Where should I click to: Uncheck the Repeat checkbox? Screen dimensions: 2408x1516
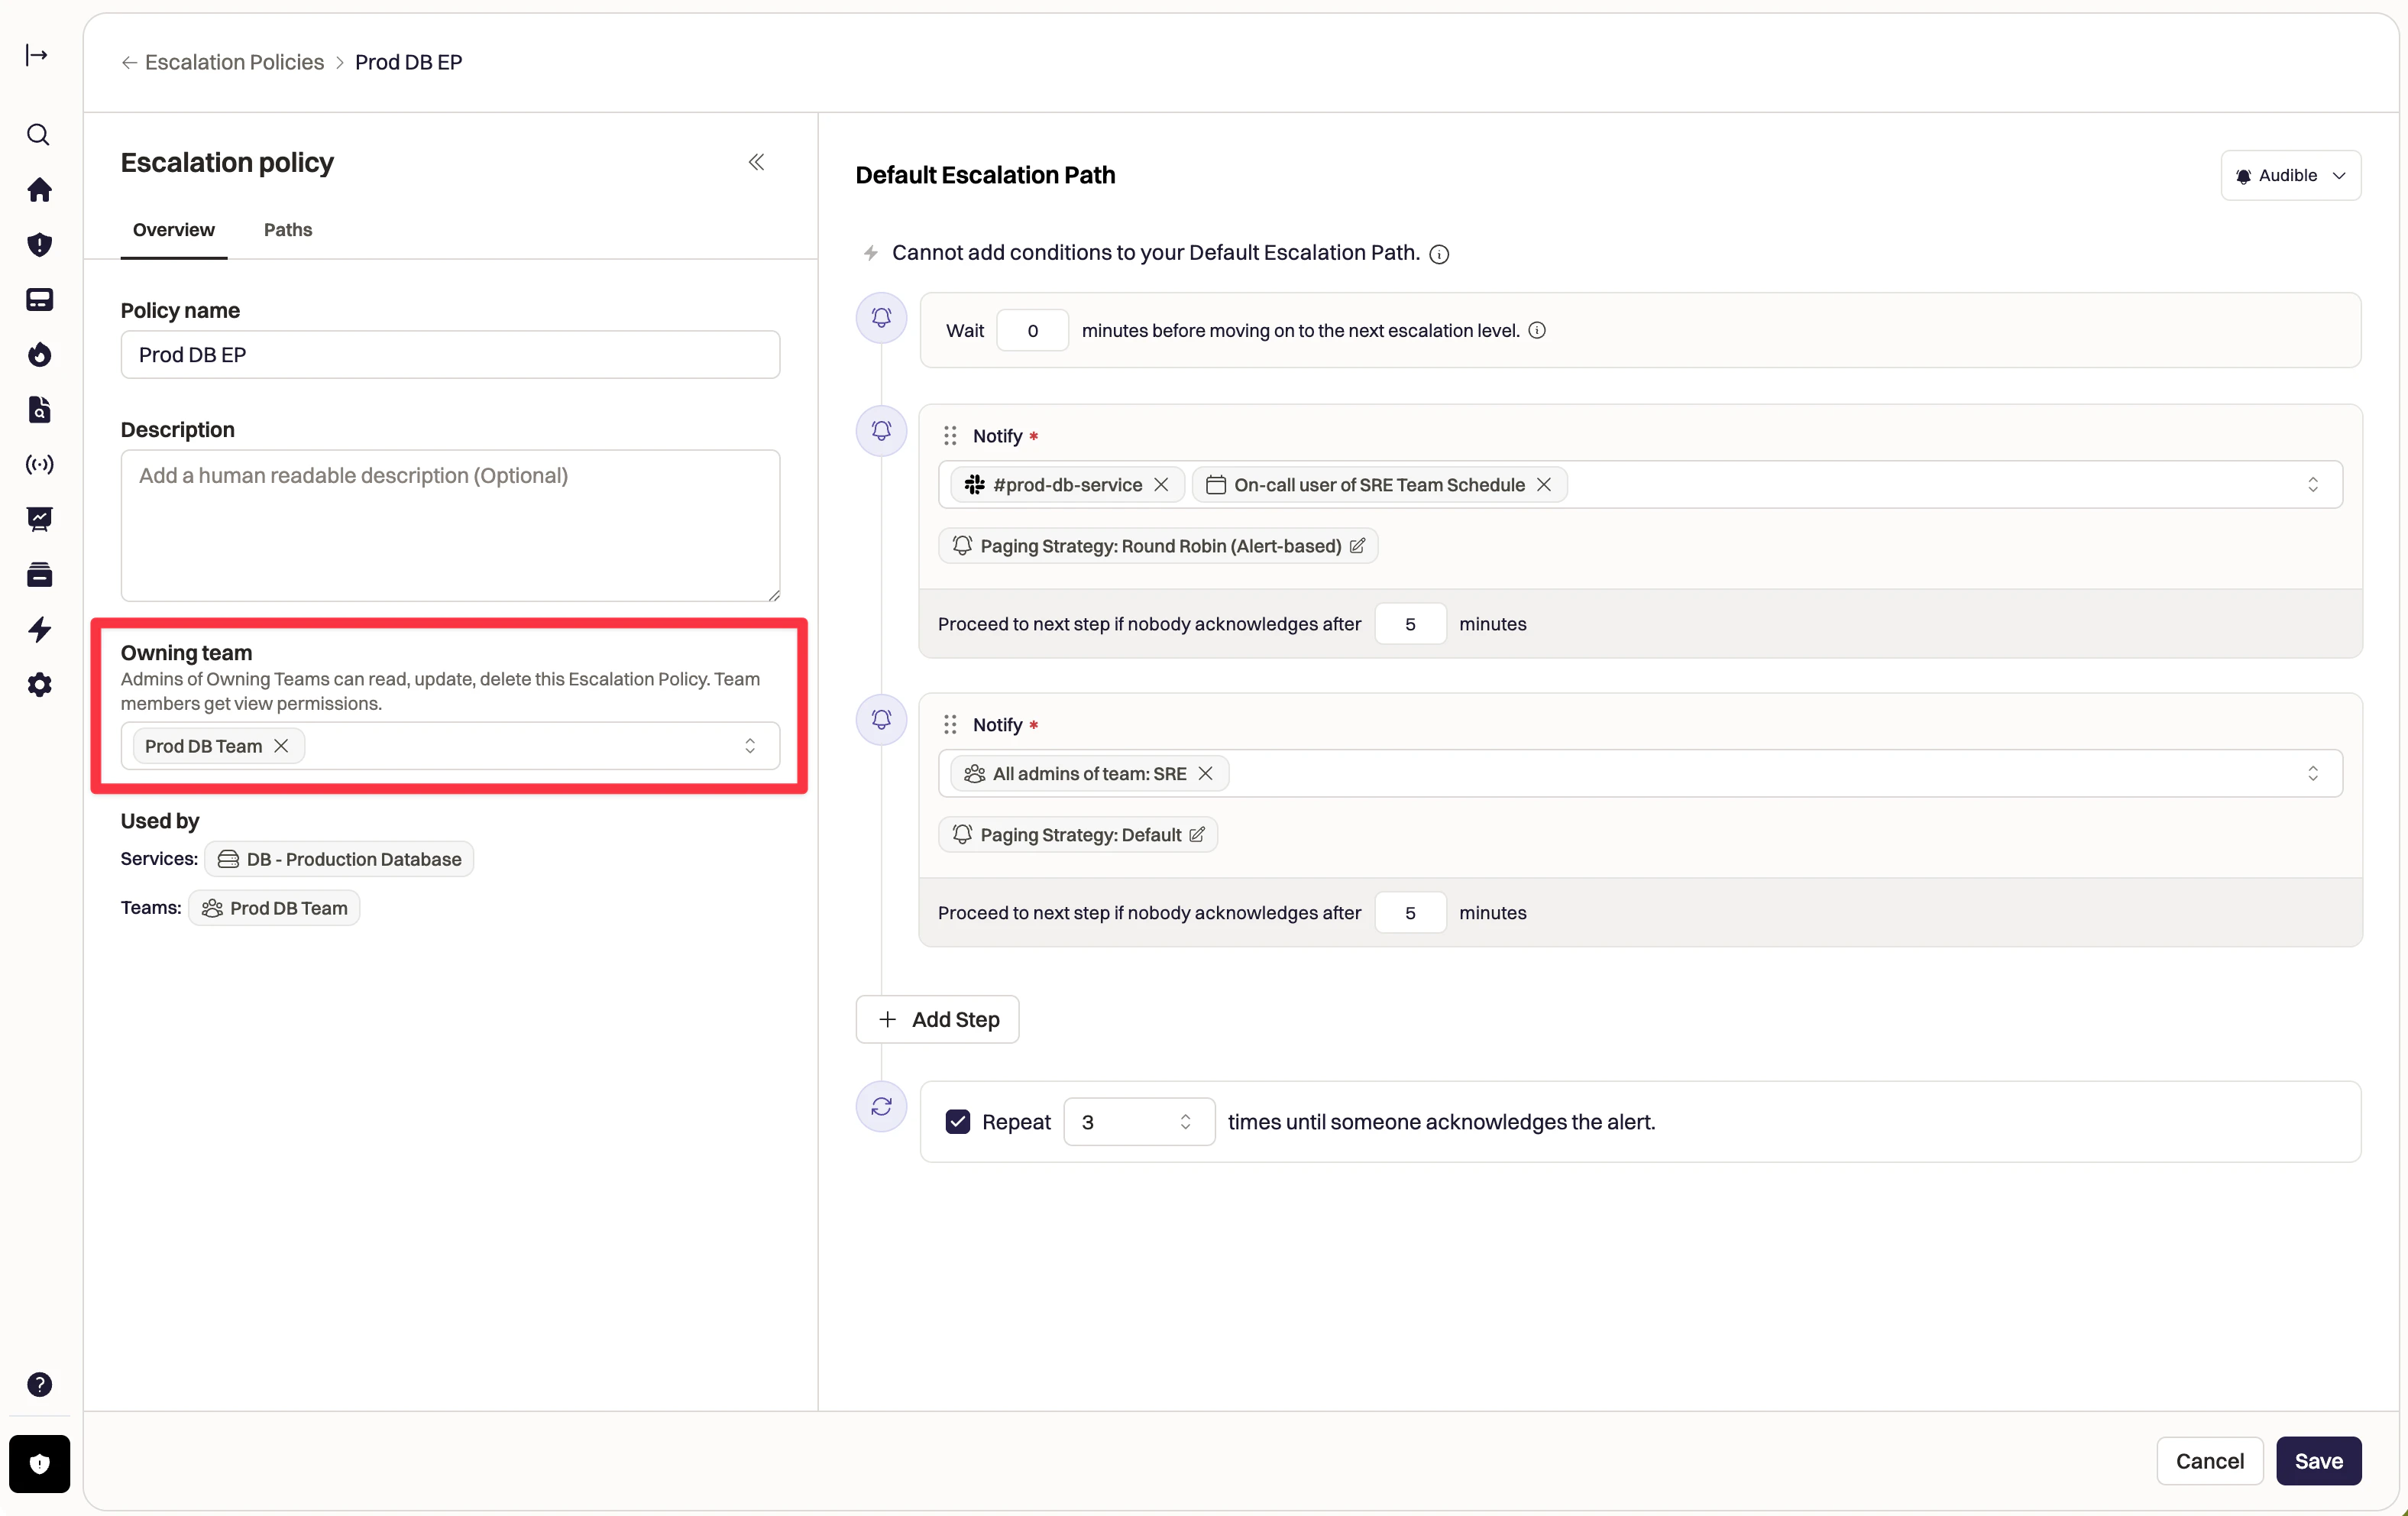pos(957,1122)
